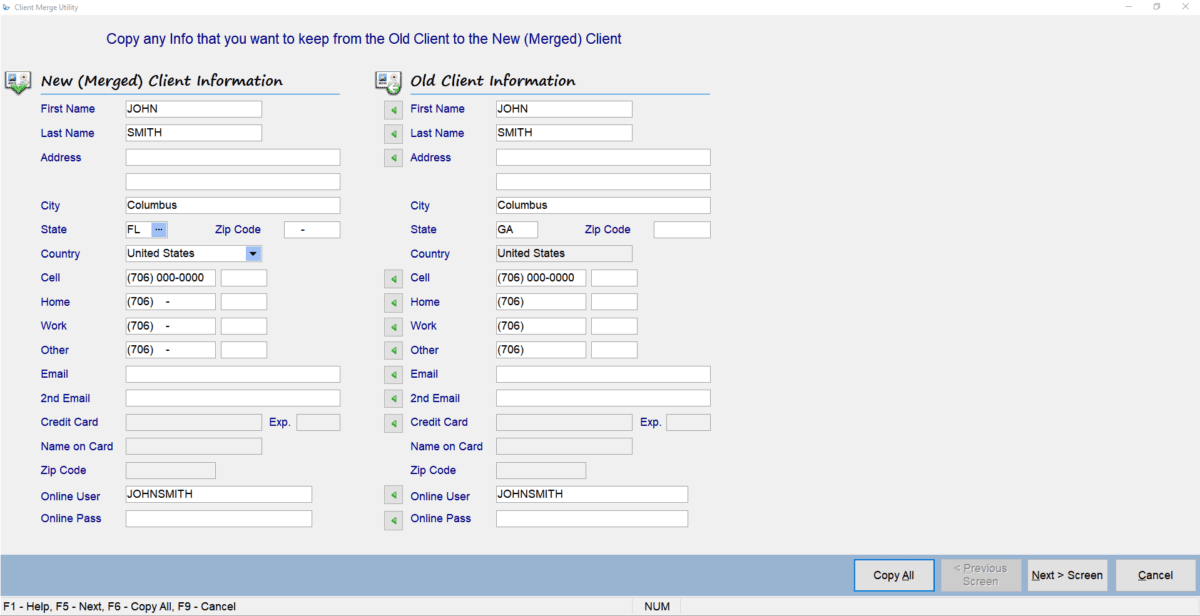Click the old client First Name field
The image size is (1200, 616).
point(564,109)
